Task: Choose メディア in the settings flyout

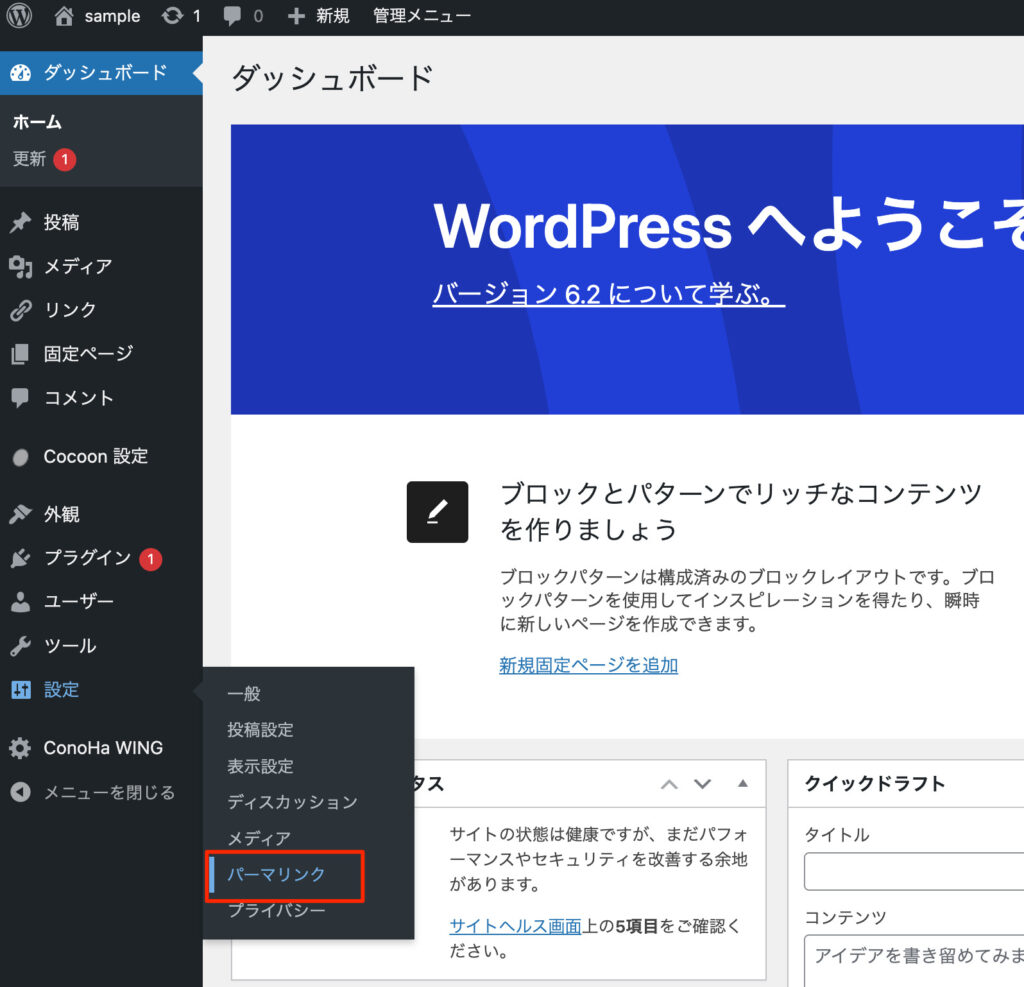Action: (x=259, y=838)
